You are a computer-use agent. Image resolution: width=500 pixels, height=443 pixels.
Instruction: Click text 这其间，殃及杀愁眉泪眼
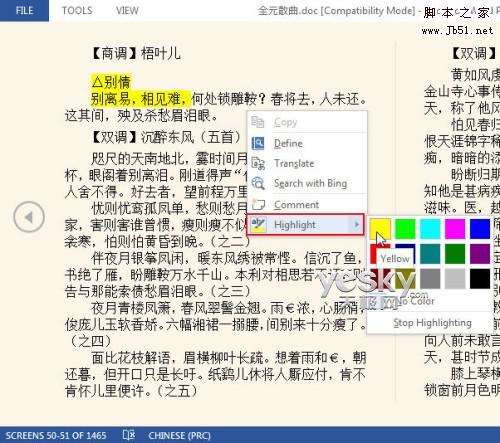[142, 115]
